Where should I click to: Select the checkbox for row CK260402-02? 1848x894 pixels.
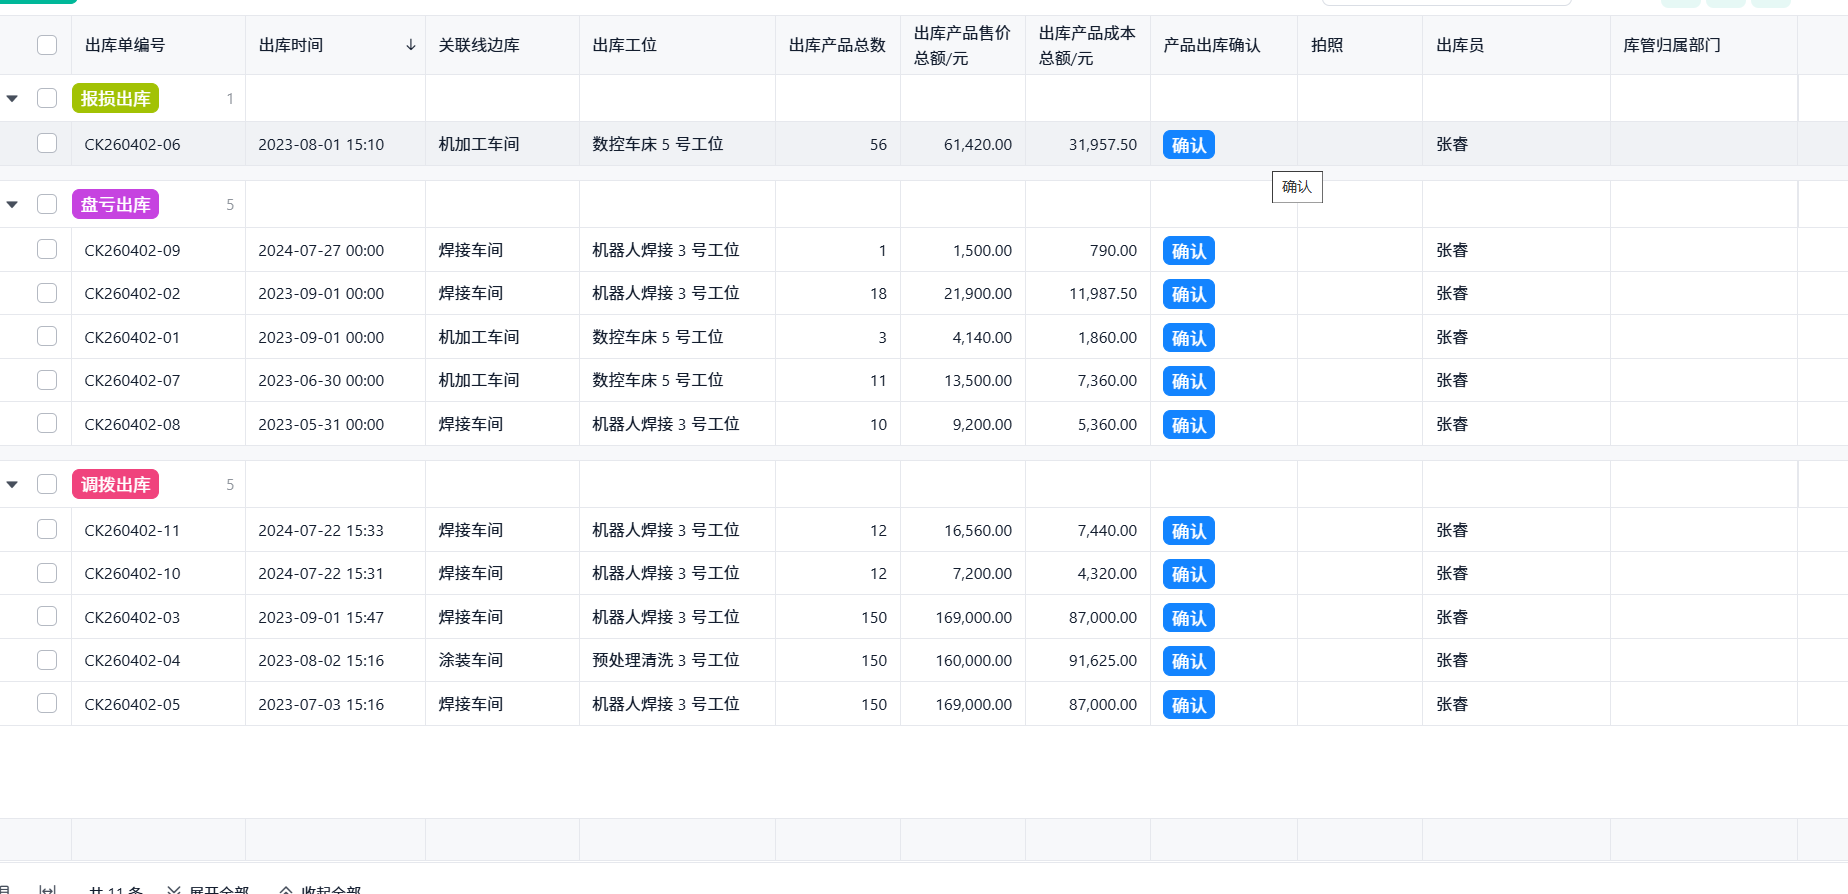(x=47, y=293)
